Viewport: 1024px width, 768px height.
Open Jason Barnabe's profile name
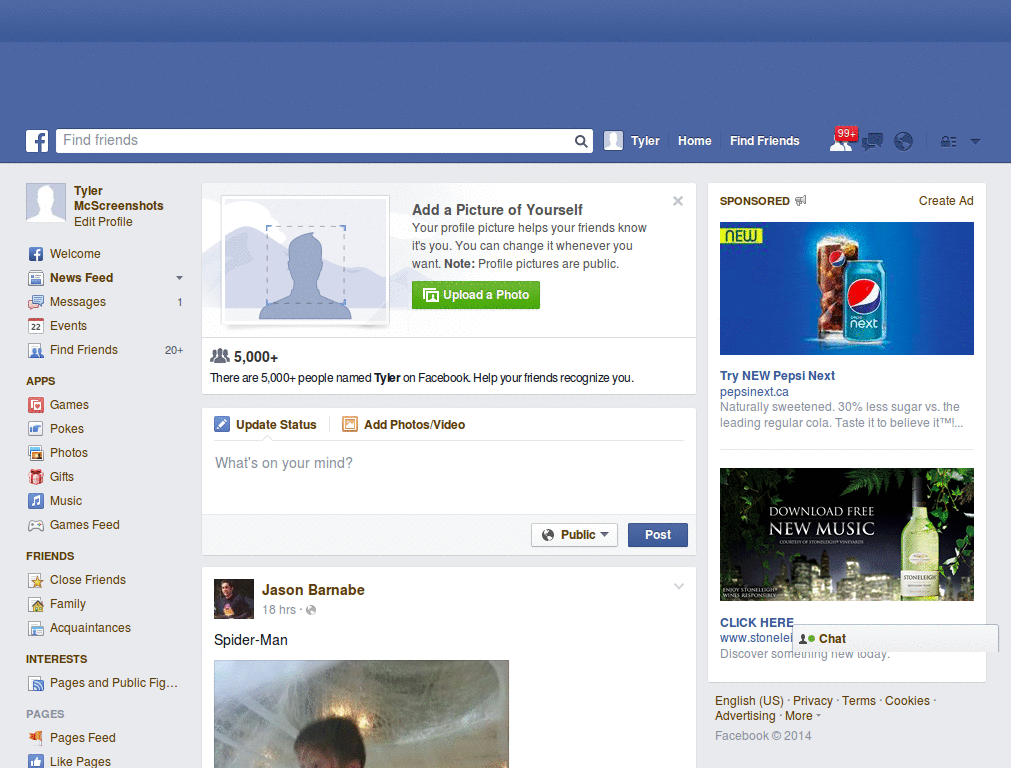(313, 590)
